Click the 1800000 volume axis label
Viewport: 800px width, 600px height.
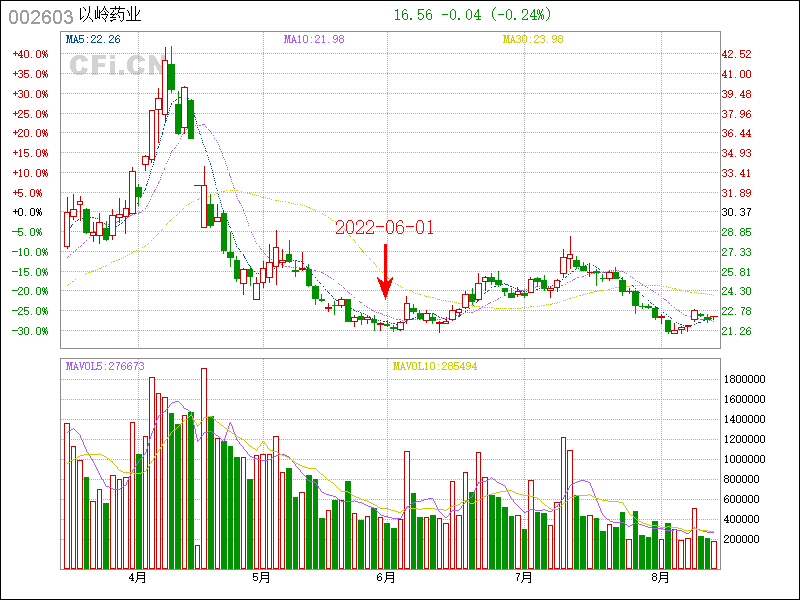744,380
